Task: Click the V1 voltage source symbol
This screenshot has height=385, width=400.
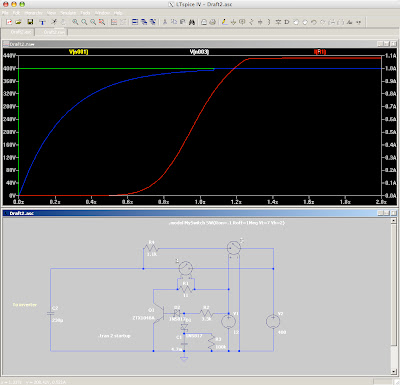Action: point(228,322)
